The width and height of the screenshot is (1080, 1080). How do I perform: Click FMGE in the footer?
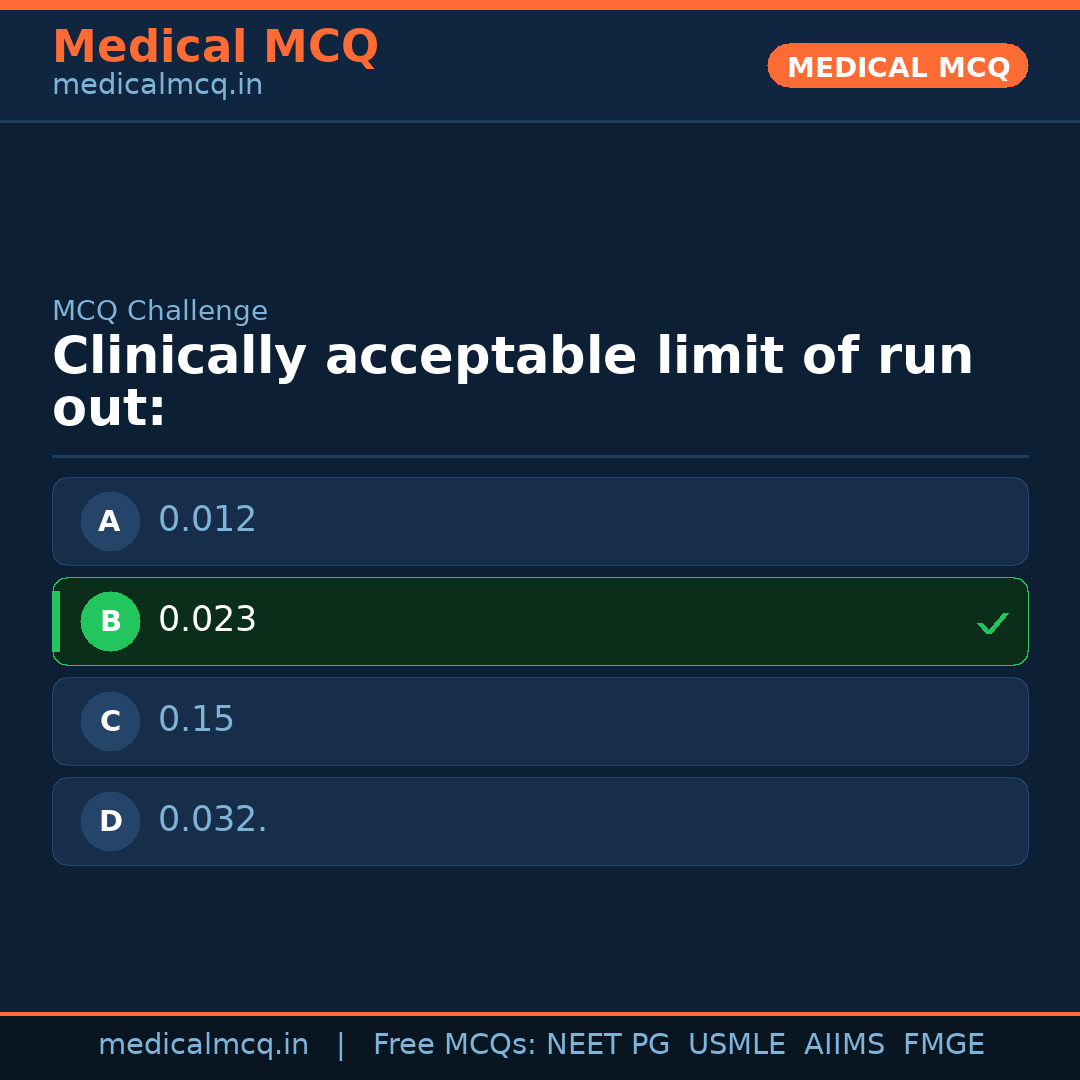tap(943, 1045)
